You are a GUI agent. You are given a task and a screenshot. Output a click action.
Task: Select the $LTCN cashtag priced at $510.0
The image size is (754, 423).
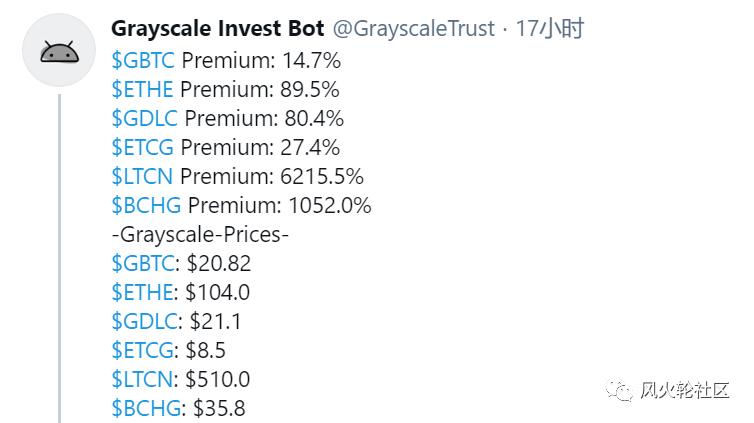click(x=143, y=379)
